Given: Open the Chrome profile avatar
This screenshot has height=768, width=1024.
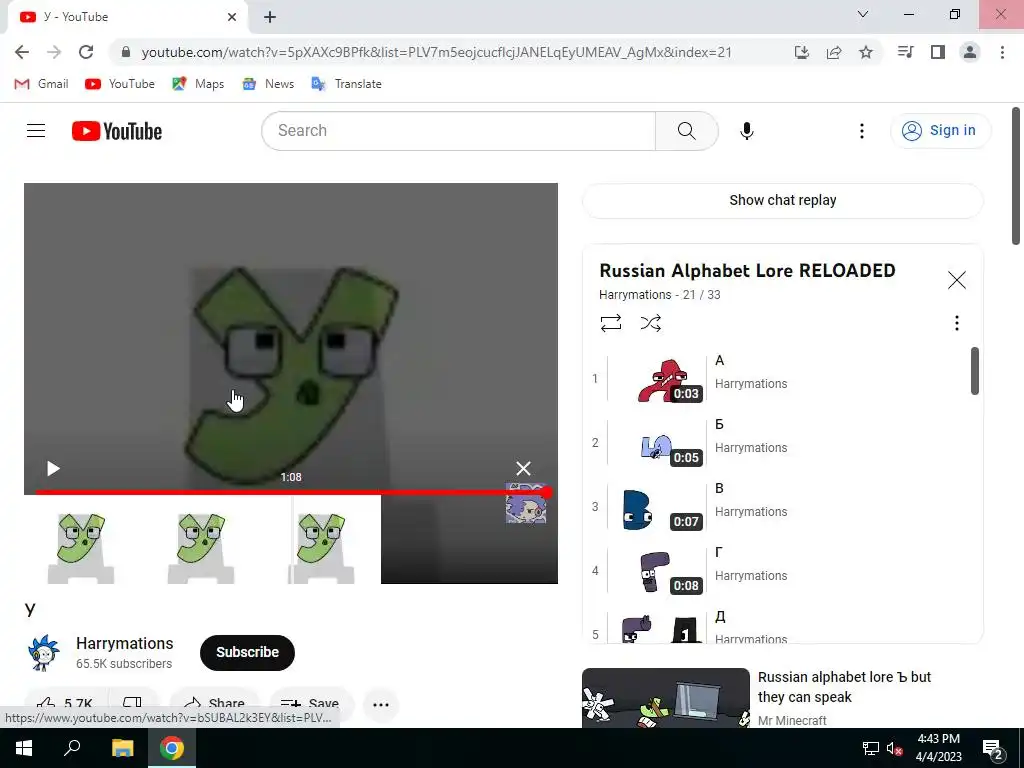Looking at the screenshot, I should click(970, 52).
